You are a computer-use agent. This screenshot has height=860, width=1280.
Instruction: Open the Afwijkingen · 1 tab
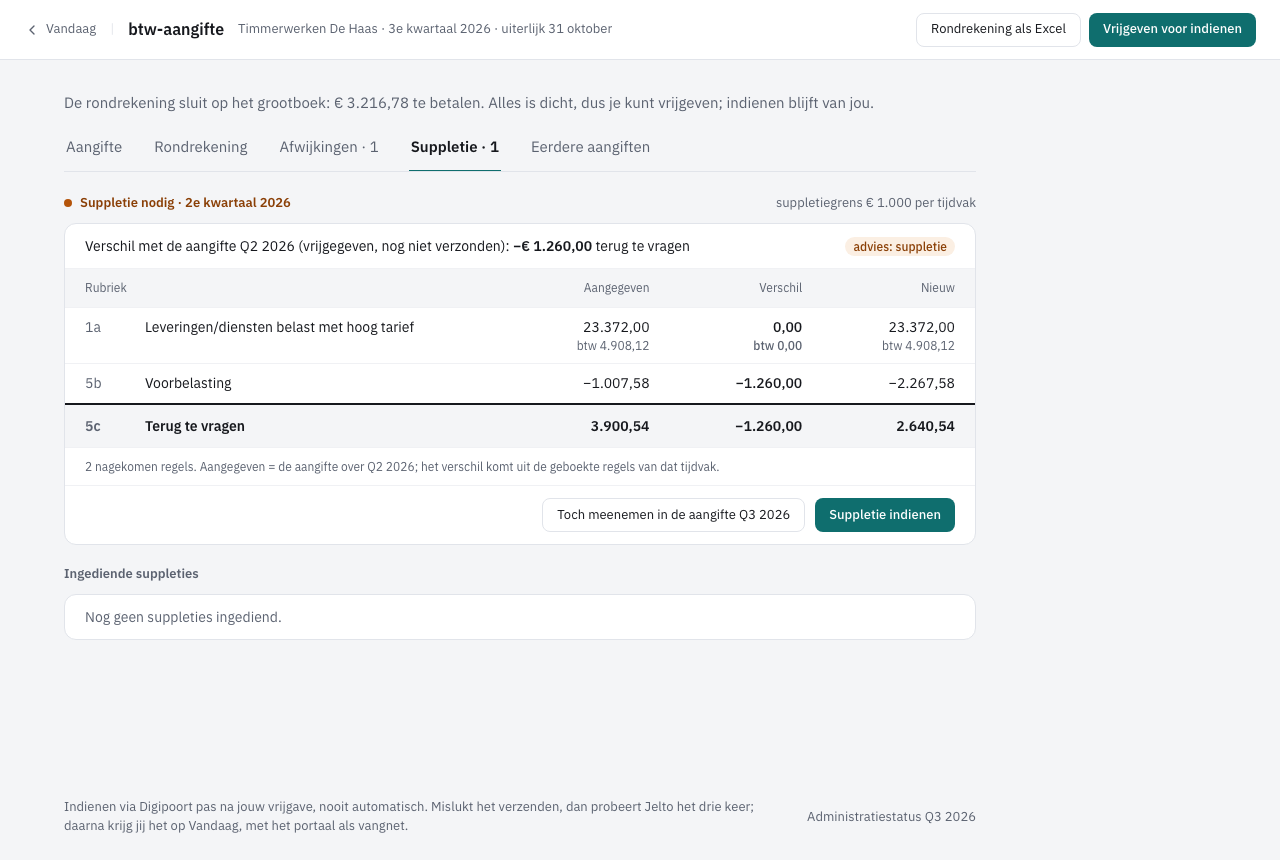(x=329, y=147)
